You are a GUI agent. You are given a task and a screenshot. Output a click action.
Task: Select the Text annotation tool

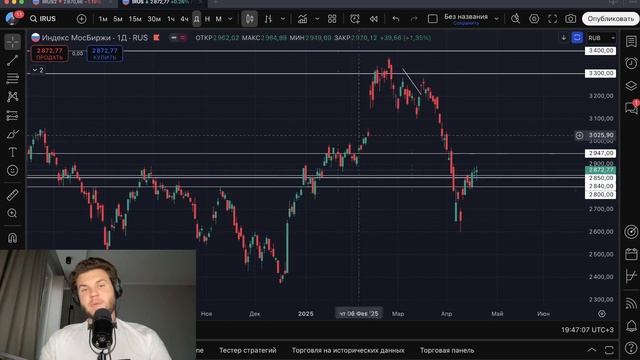pos(13,152)
